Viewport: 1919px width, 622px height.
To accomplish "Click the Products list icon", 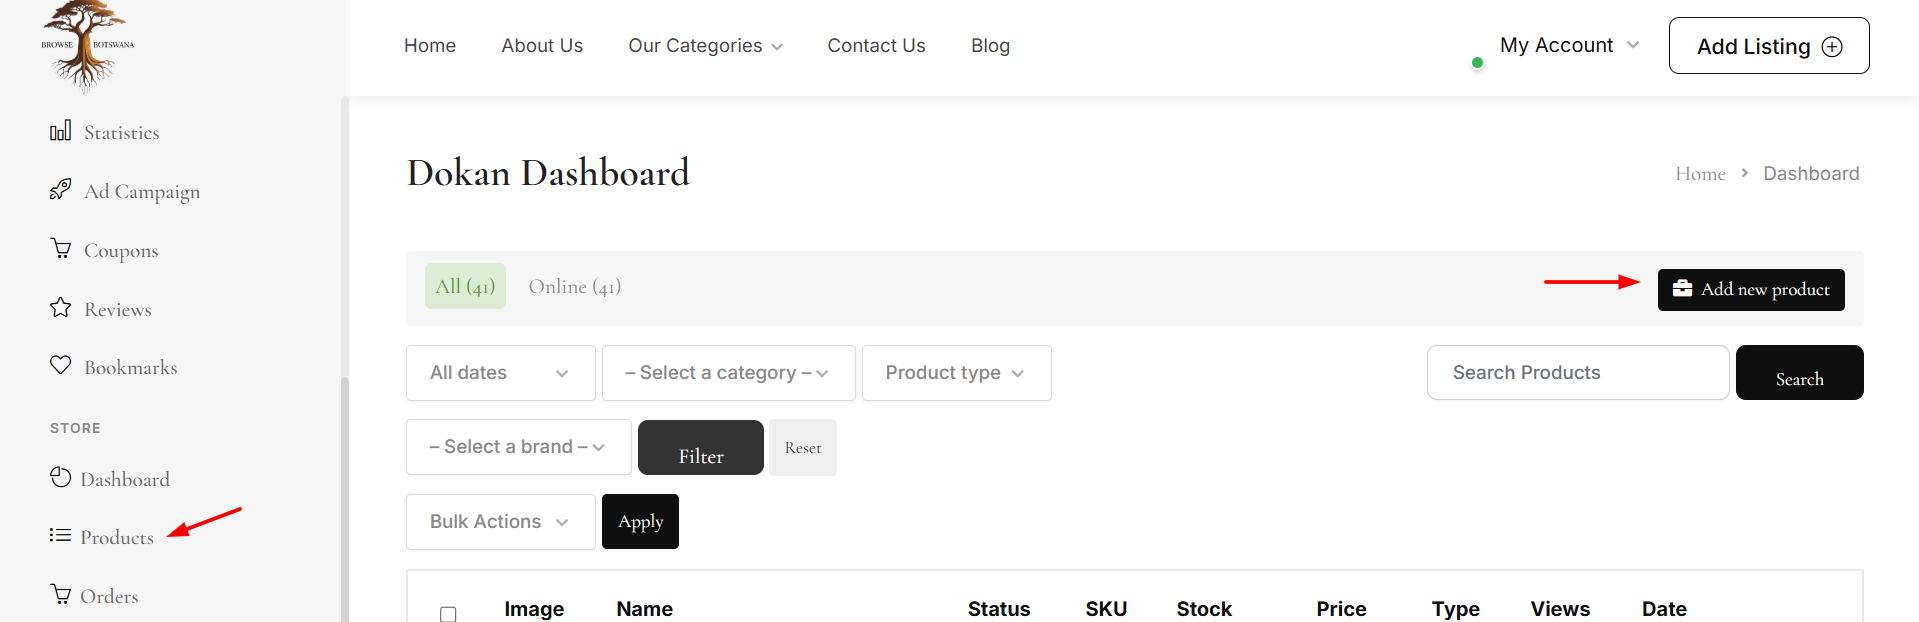I will [x=60, y=535].
